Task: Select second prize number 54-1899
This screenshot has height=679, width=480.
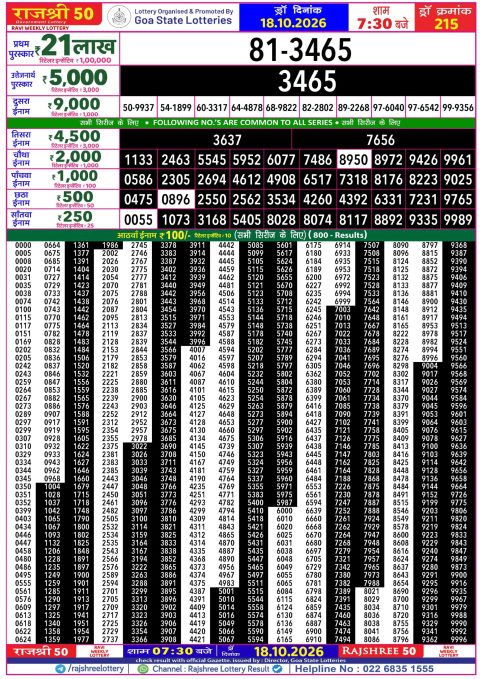Action: tap(175, 107)
